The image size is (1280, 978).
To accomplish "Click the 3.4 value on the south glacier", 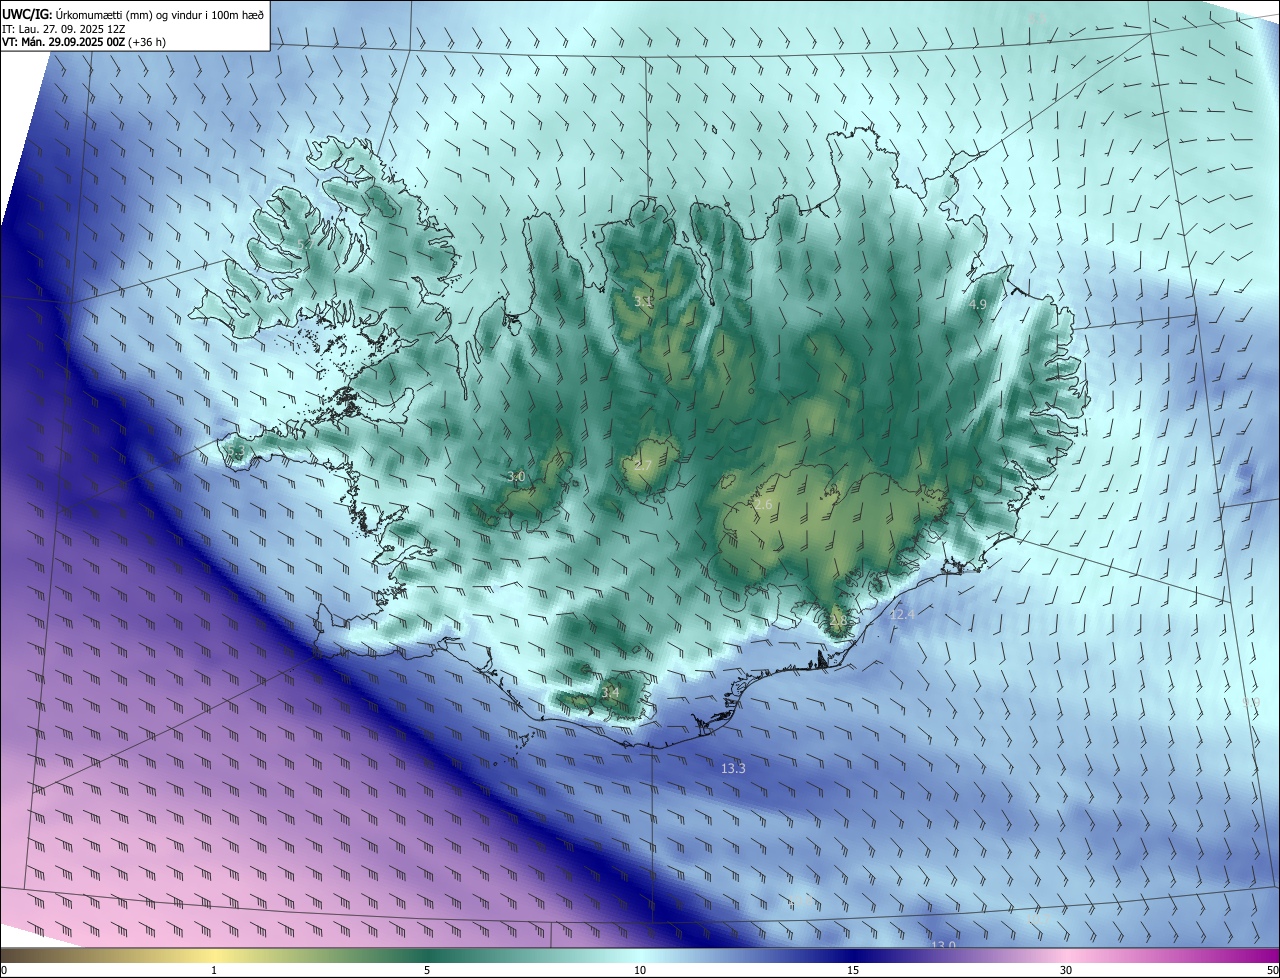I will pyautogui.click(x=610, y=691).
